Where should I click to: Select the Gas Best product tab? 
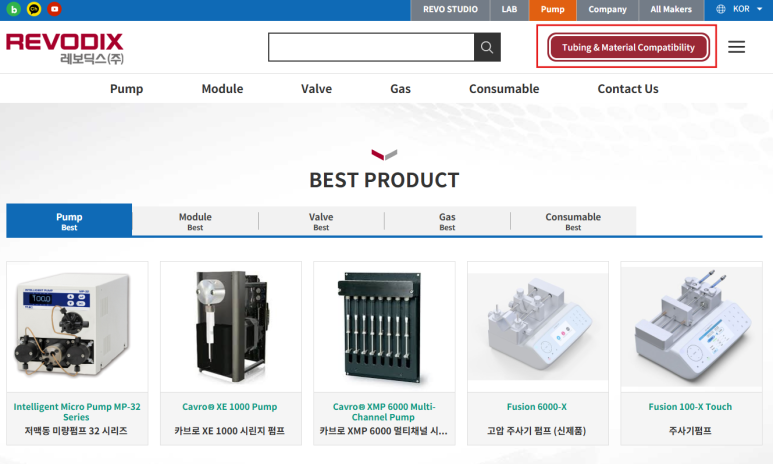[447, 221]
